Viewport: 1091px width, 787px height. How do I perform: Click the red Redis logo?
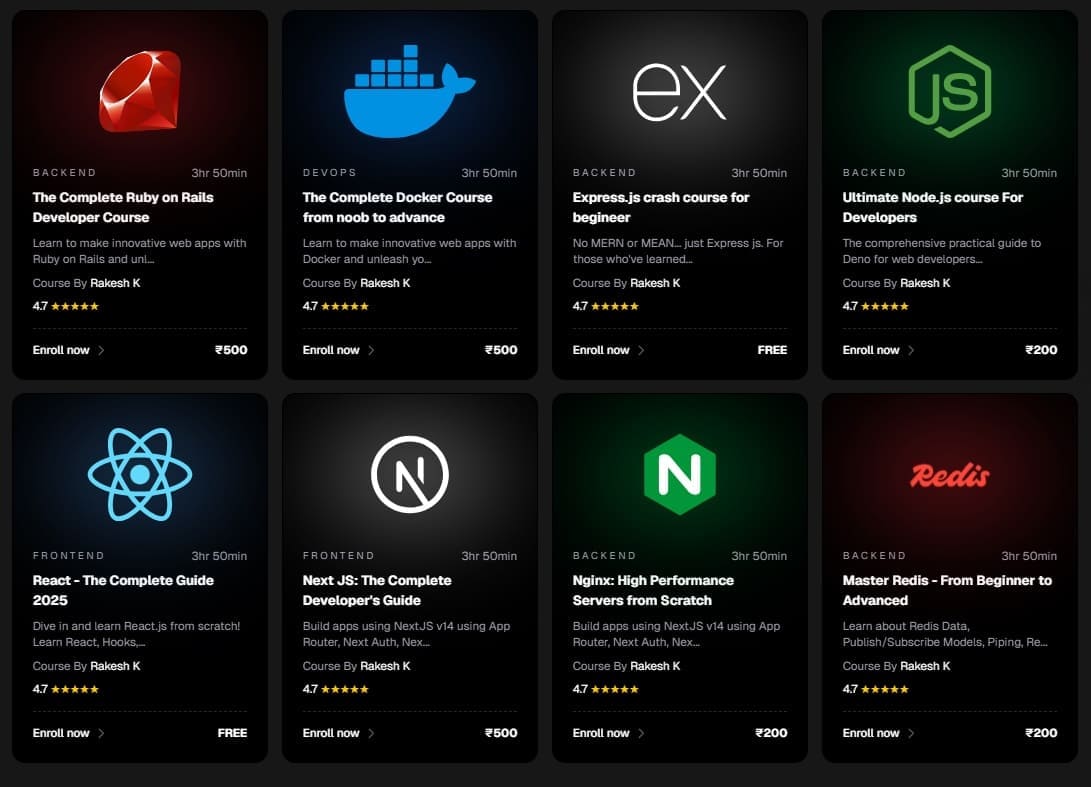coord(949,475)
